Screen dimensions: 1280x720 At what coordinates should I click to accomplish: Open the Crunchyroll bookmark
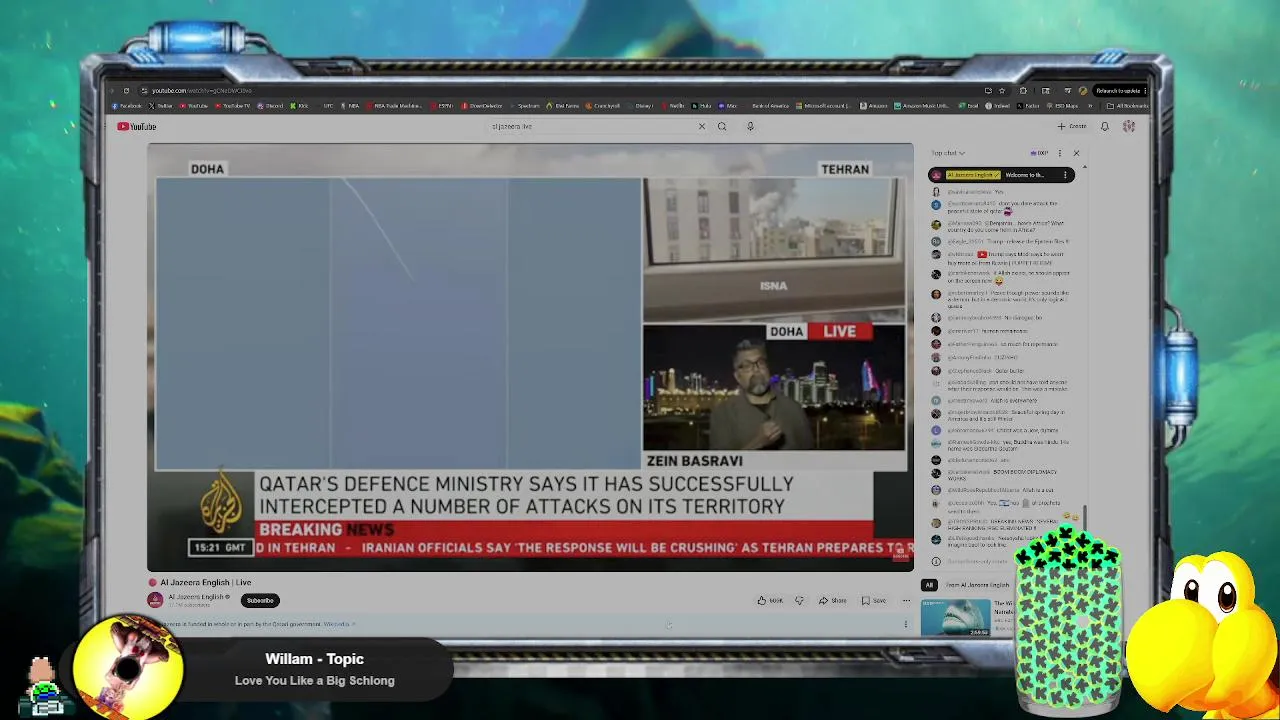(602, 106)
